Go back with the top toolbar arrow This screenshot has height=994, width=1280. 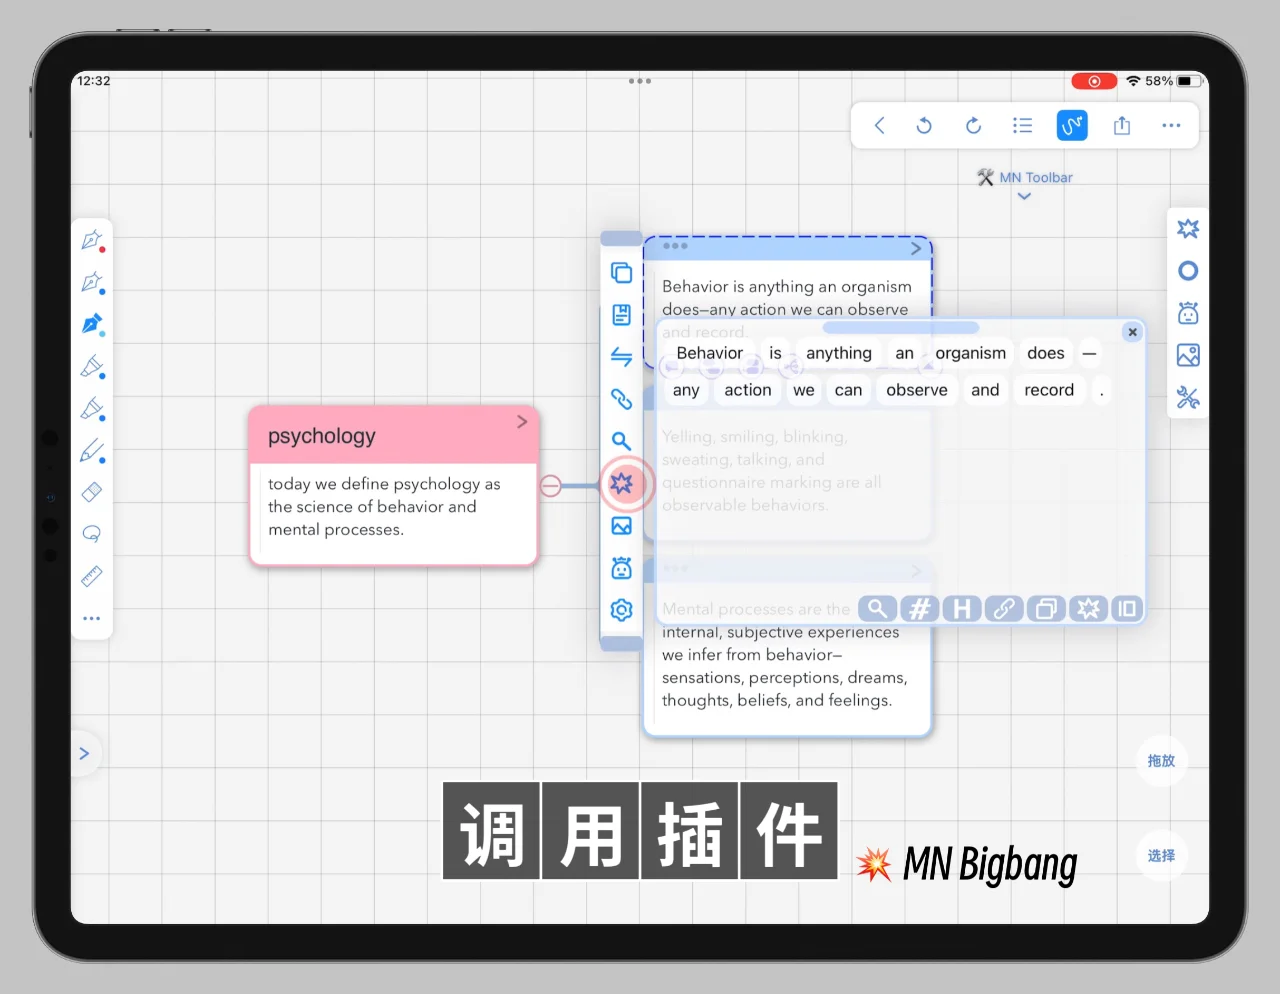click(880, 125)
